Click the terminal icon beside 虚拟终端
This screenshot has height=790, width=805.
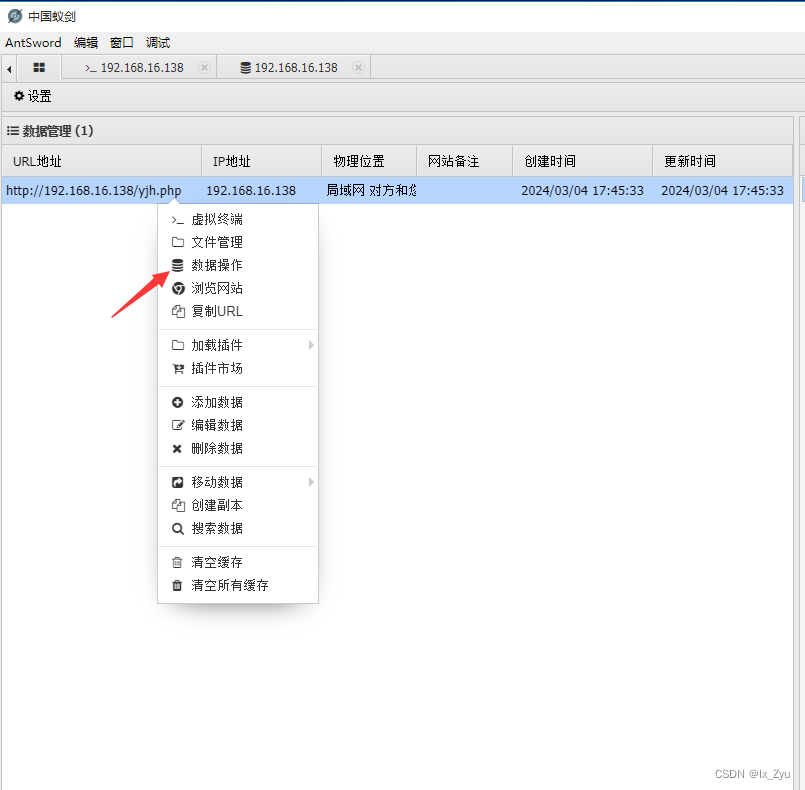pos(178,220)
